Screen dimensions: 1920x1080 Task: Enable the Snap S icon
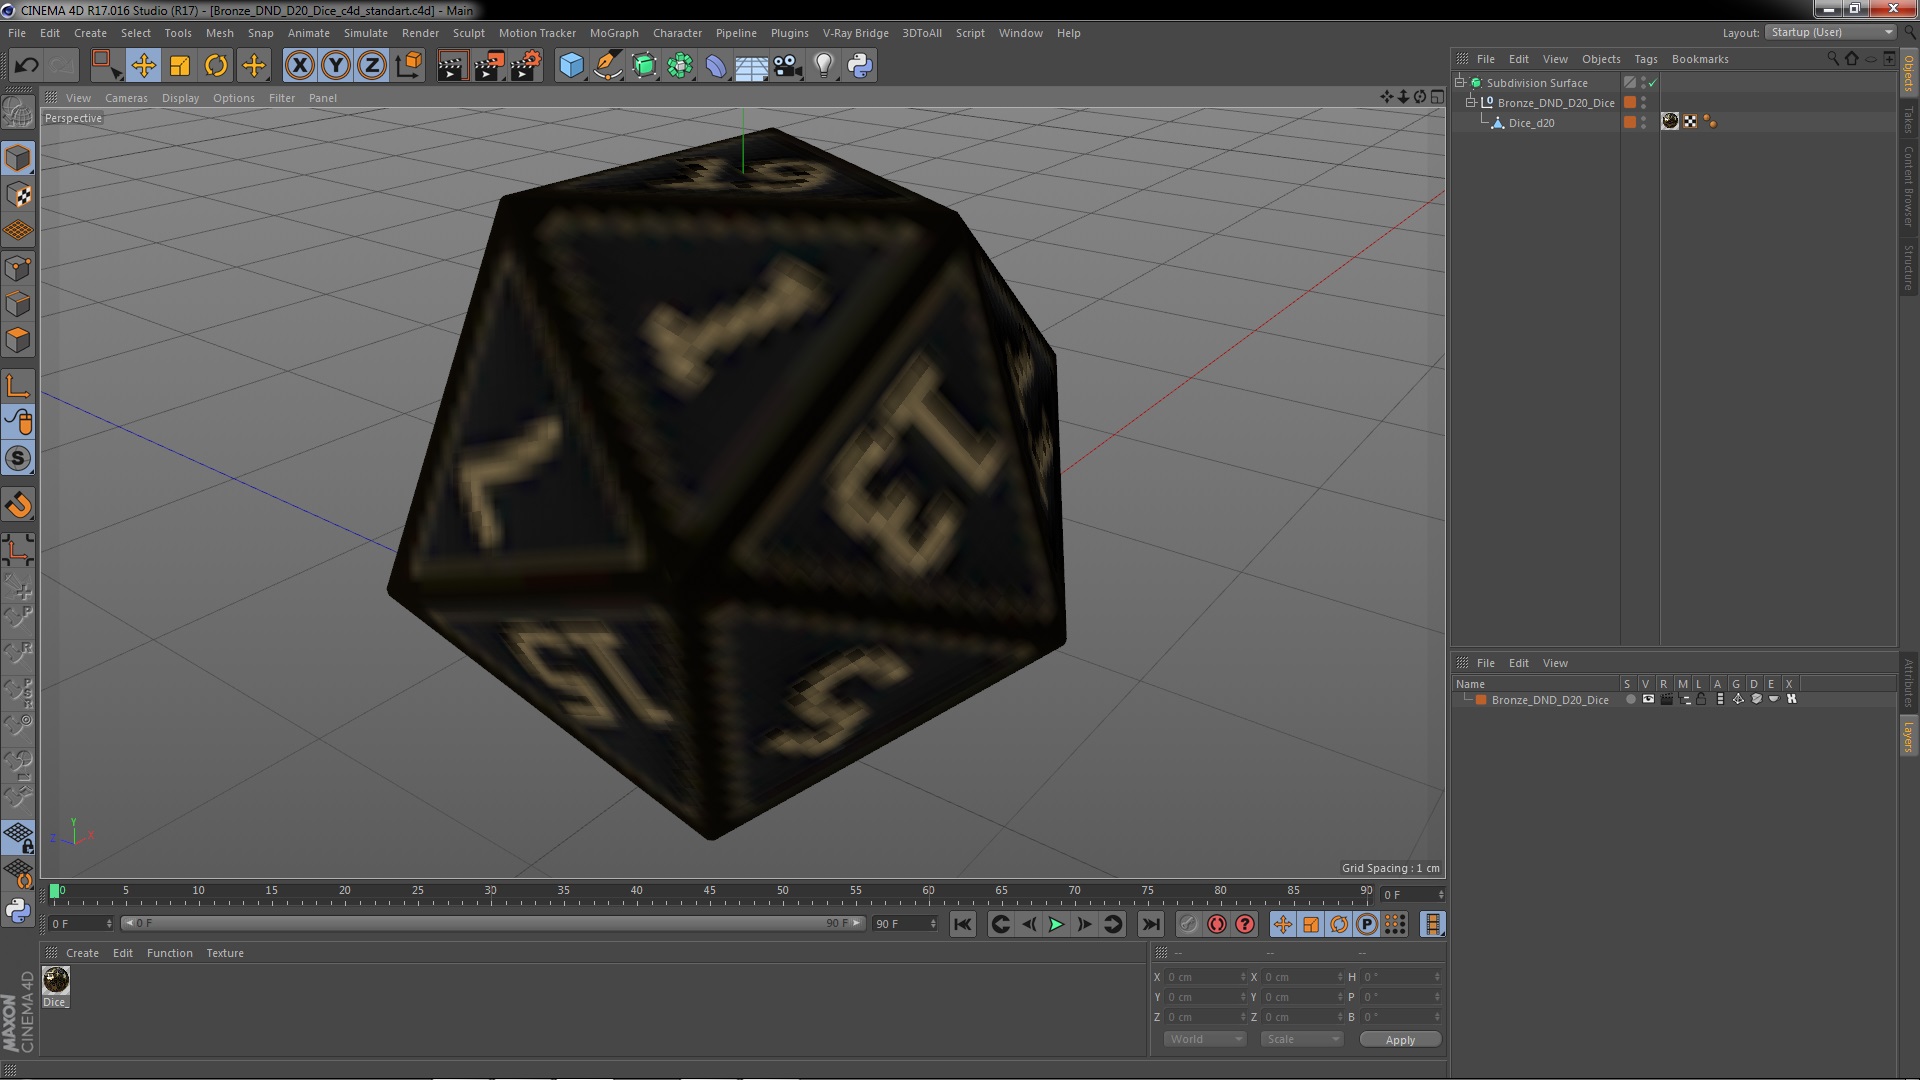click(18, 458)
